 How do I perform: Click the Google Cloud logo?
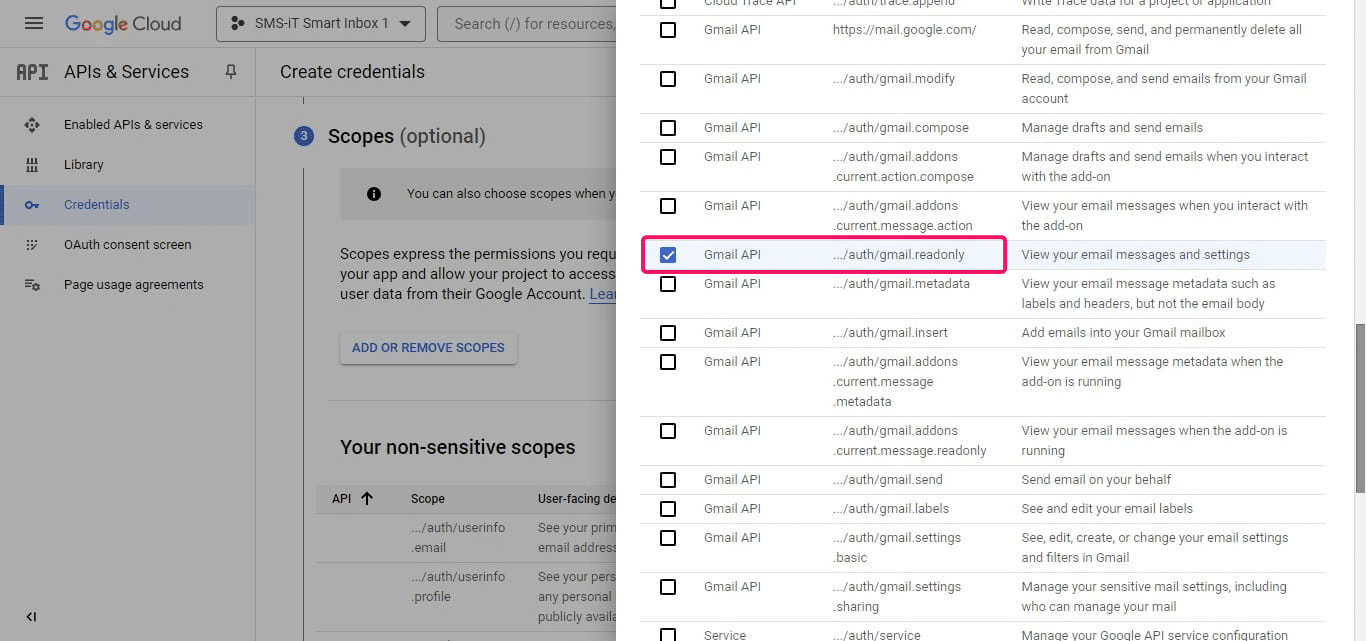(x=123, y=24)
